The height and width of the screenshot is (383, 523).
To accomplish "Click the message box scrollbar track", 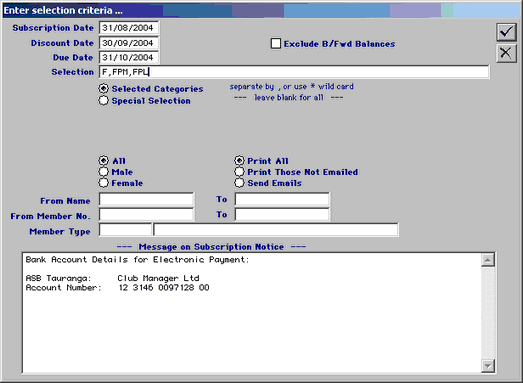I will [x=488, y=313].
